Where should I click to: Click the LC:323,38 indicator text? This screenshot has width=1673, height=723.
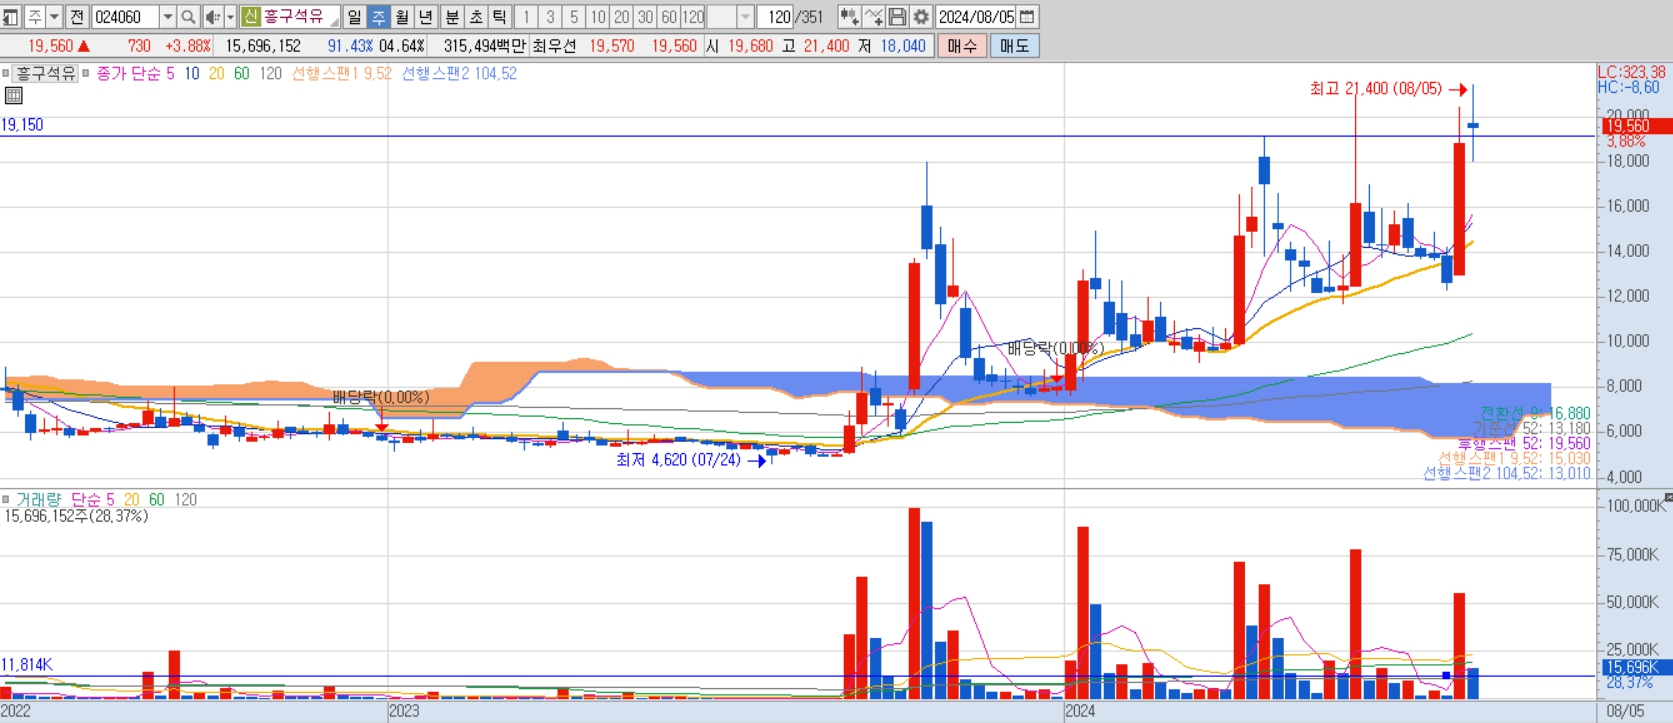point(1632,72)
